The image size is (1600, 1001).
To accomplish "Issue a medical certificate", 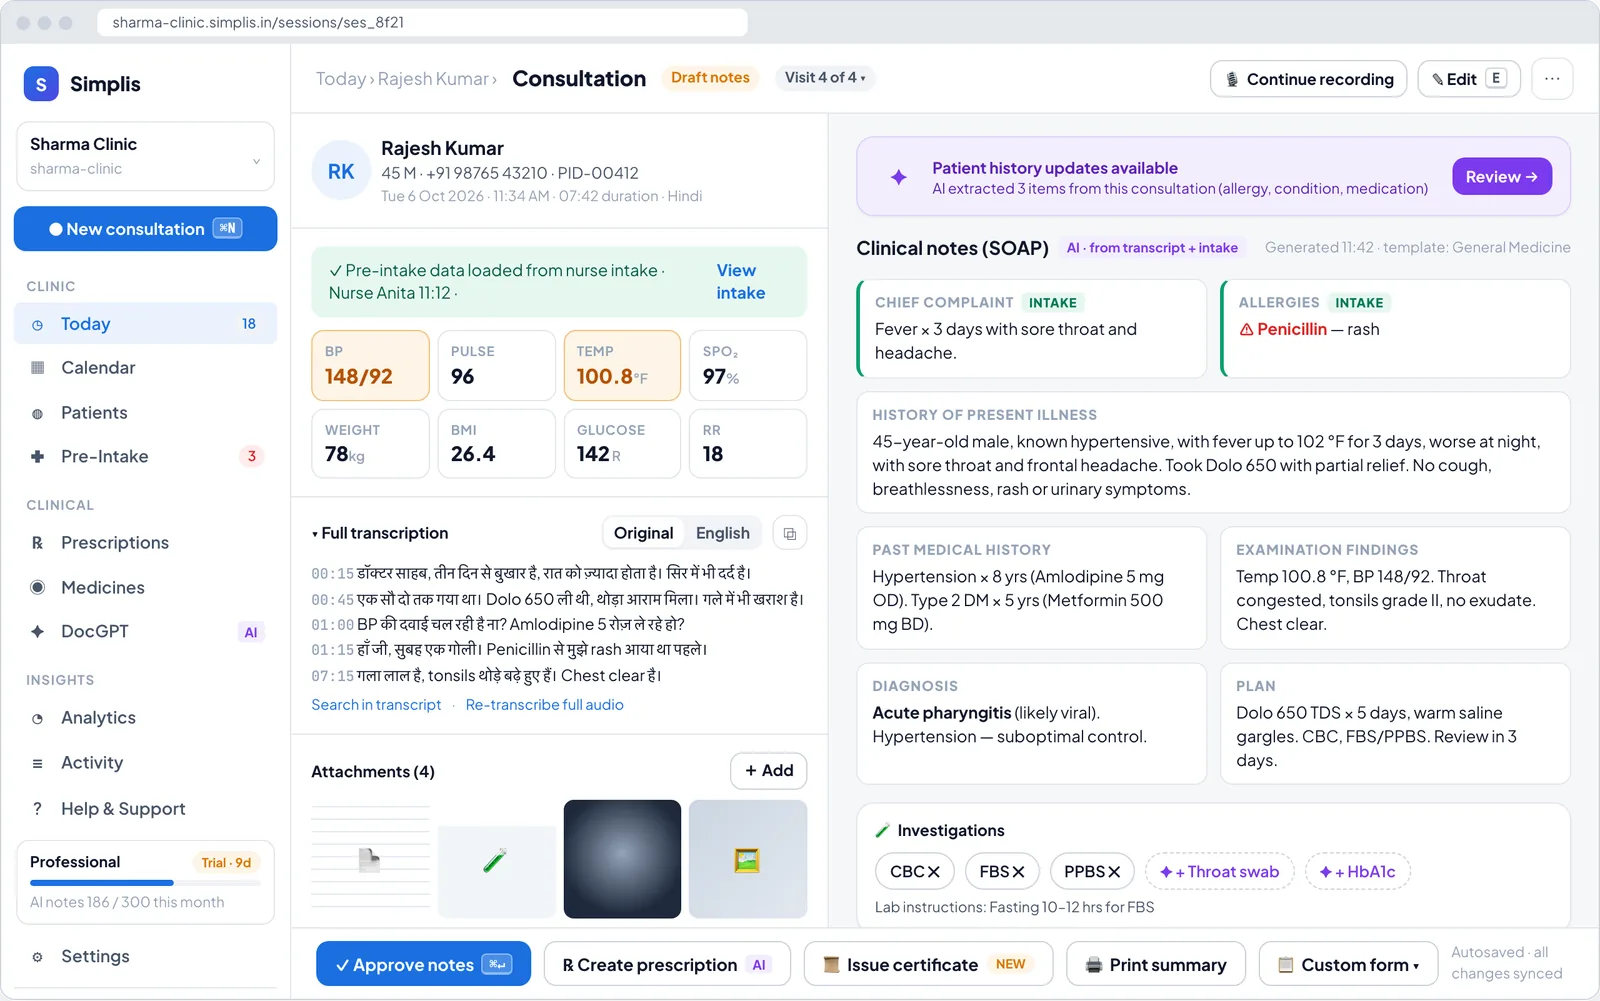I will pos(928,965).
